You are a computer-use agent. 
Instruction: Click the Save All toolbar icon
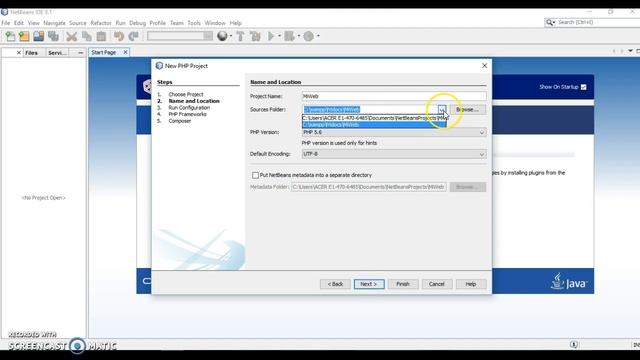[x=53, y=36]
